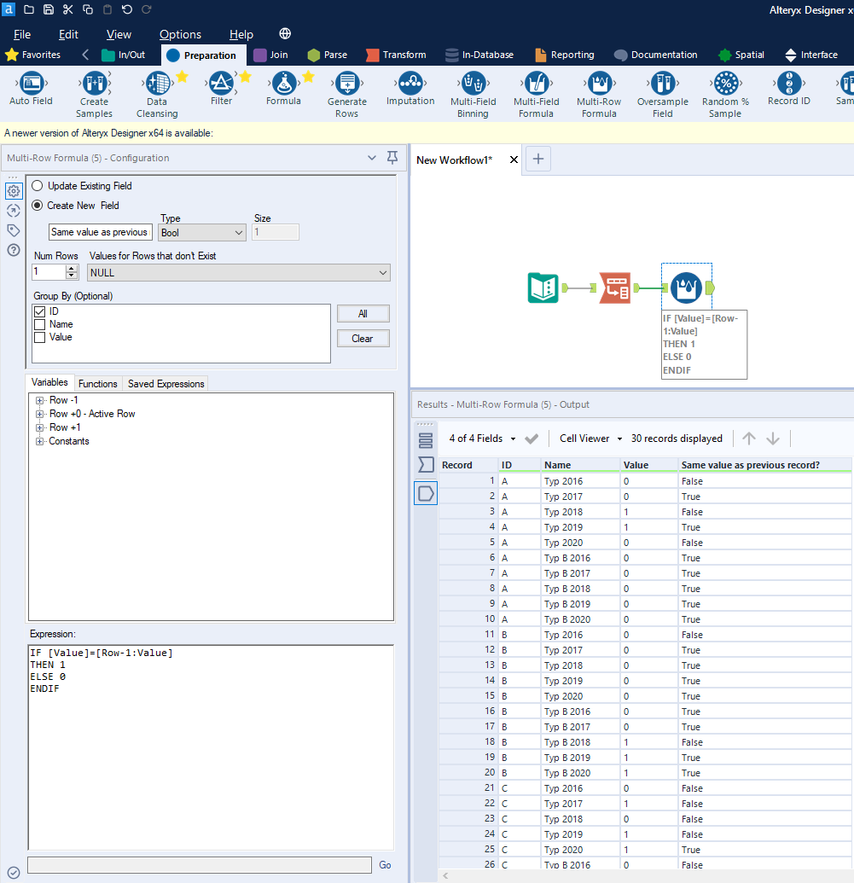Image resolution: width=854 pixels, height=883 pixels.
Task: Open the Type dropdown set to Bool
Action: click(x=202, y=232)
